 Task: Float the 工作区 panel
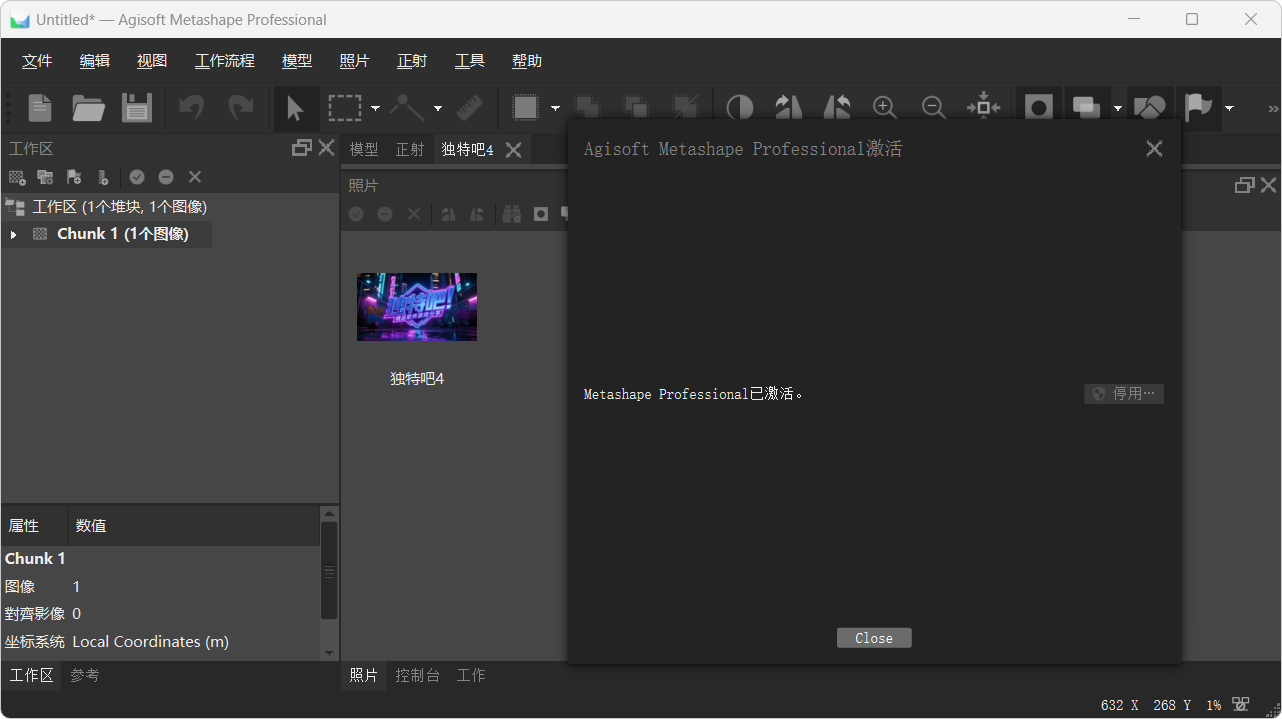click(302, 148)
